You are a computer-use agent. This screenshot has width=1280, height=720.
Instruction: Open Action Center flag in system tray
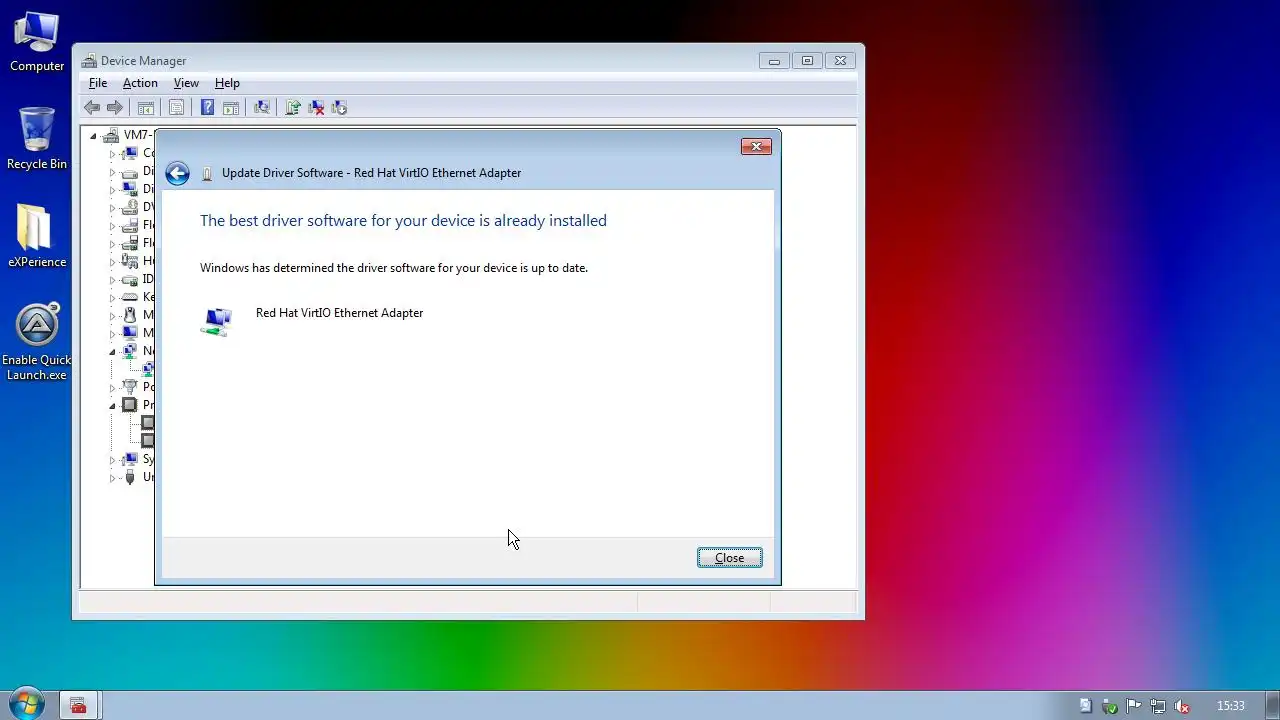[x=1134, y=706]
